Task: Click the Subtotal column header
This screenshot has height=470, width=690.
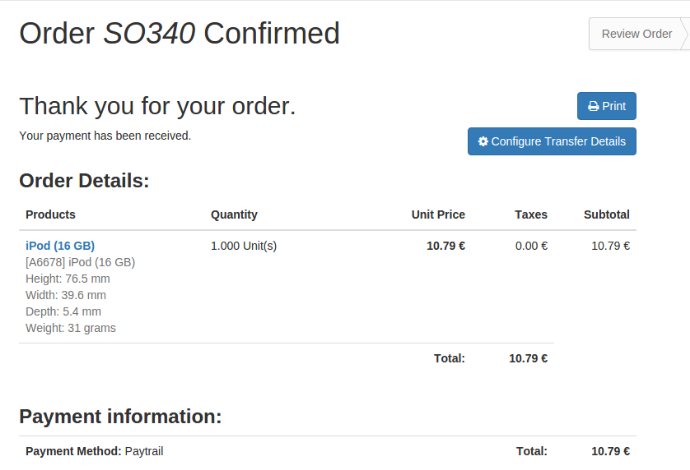Action: [x=606, y=215]
